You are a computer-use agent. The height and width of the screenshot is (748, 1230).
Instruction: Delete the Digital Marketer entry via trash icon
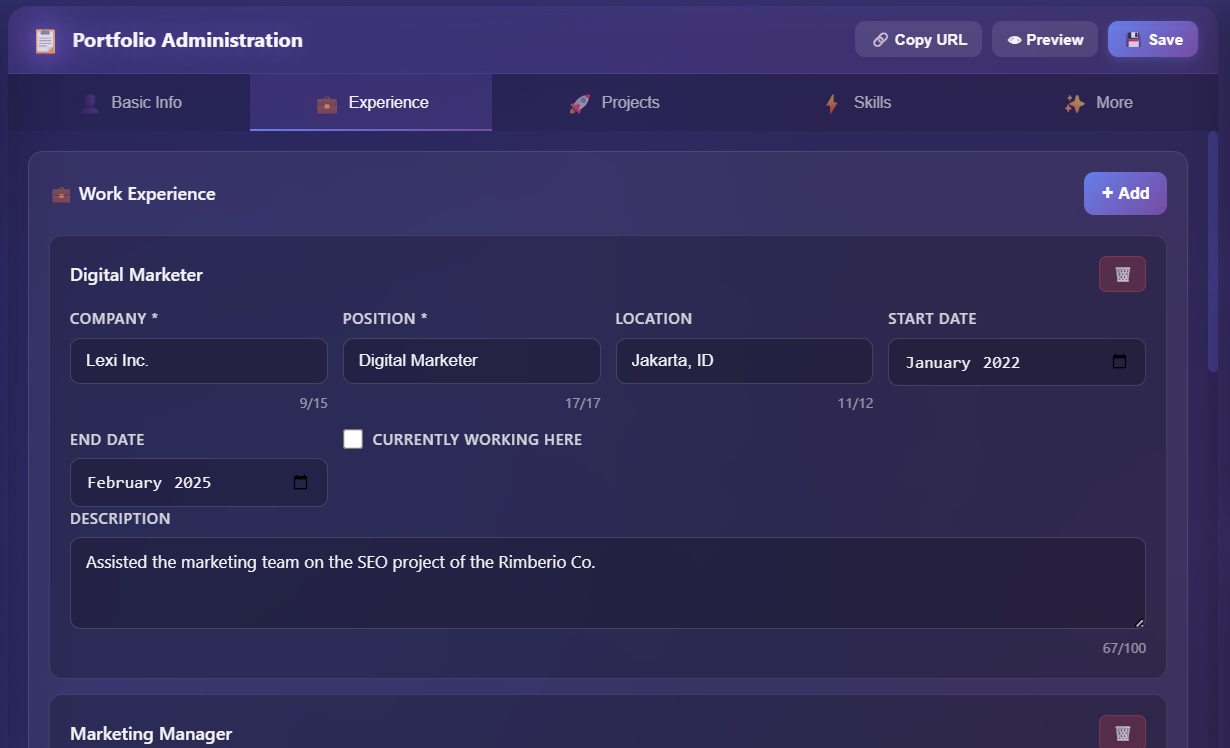click(1122, 273)
